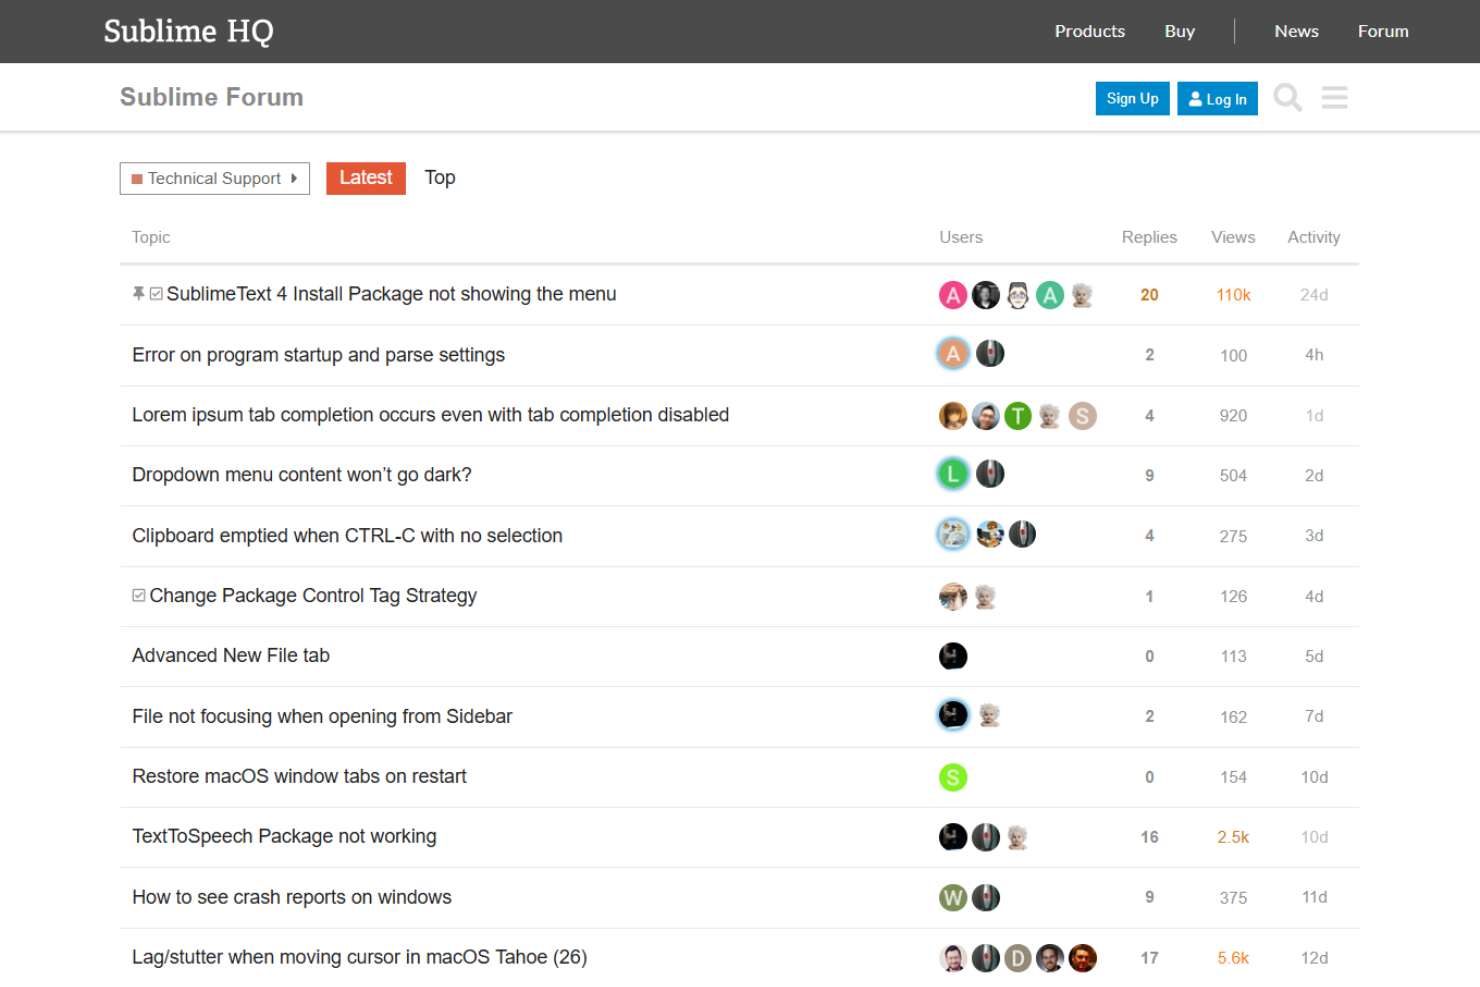Click the green S avatar on Restore macOS topic

[953, 777]
